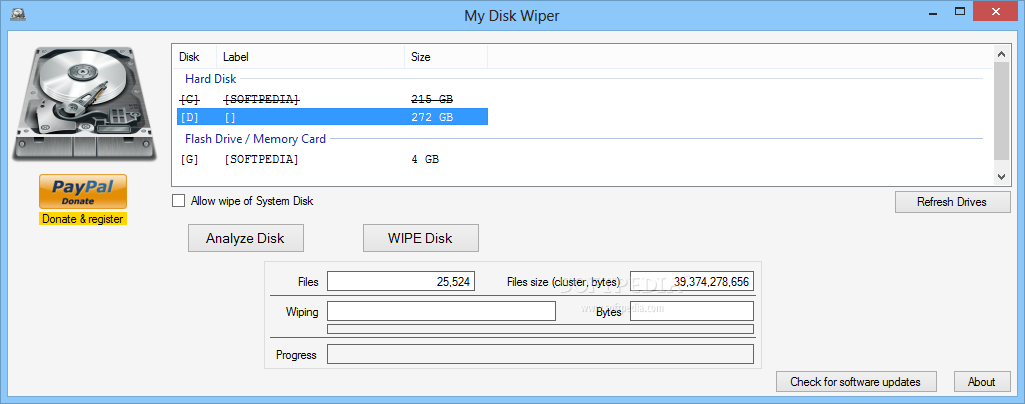Click the 4 GB size cell
Screen dimensions: 1025x404
(x=425, y=159)
